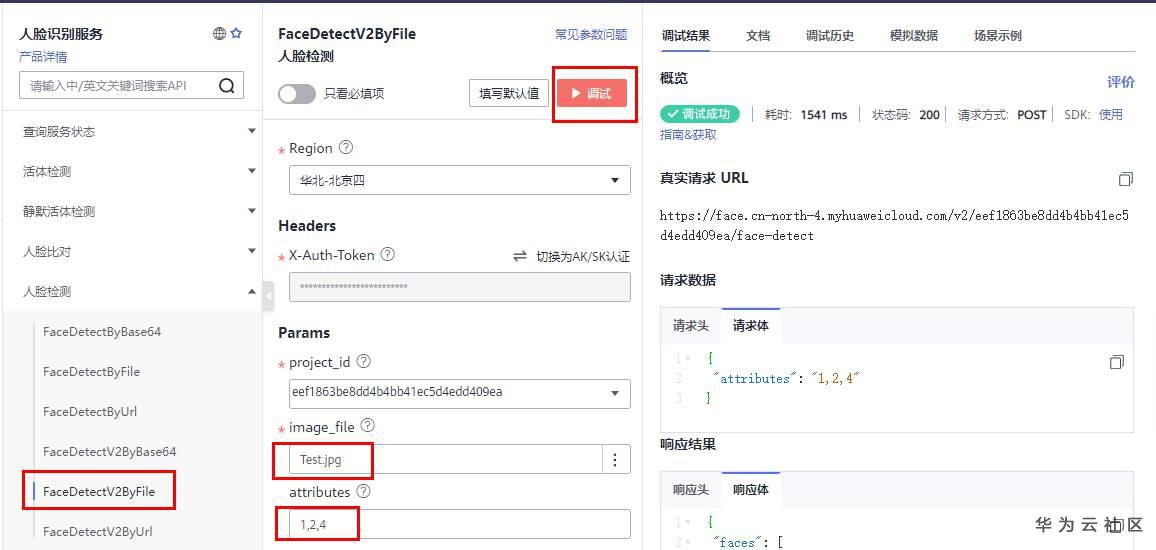Open X-Auth-Token help question icon
Image resolution: width=1156 pixels, height=550 pixels.
click(387, 254)
